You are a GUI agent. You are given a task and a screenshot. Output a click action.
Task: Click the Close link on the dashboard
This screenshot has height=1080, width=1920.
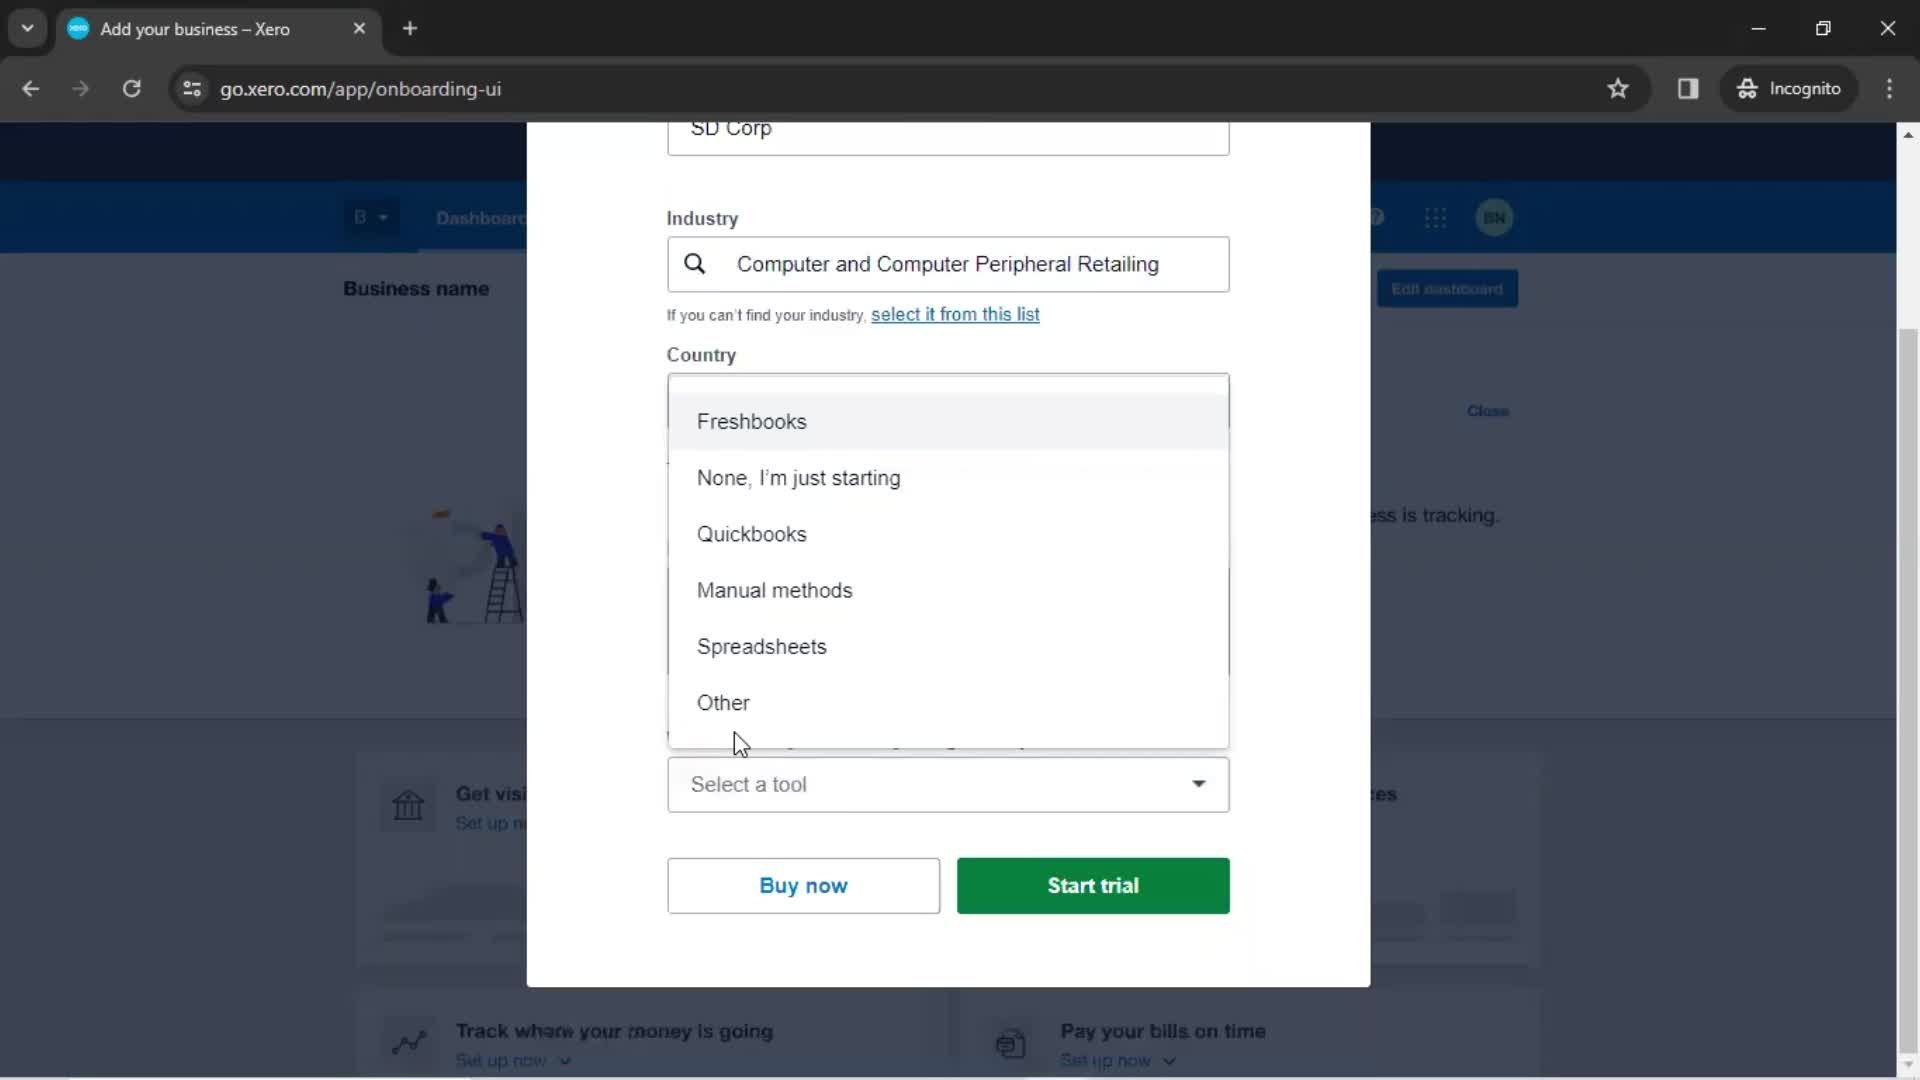(x=1488, y=411)
